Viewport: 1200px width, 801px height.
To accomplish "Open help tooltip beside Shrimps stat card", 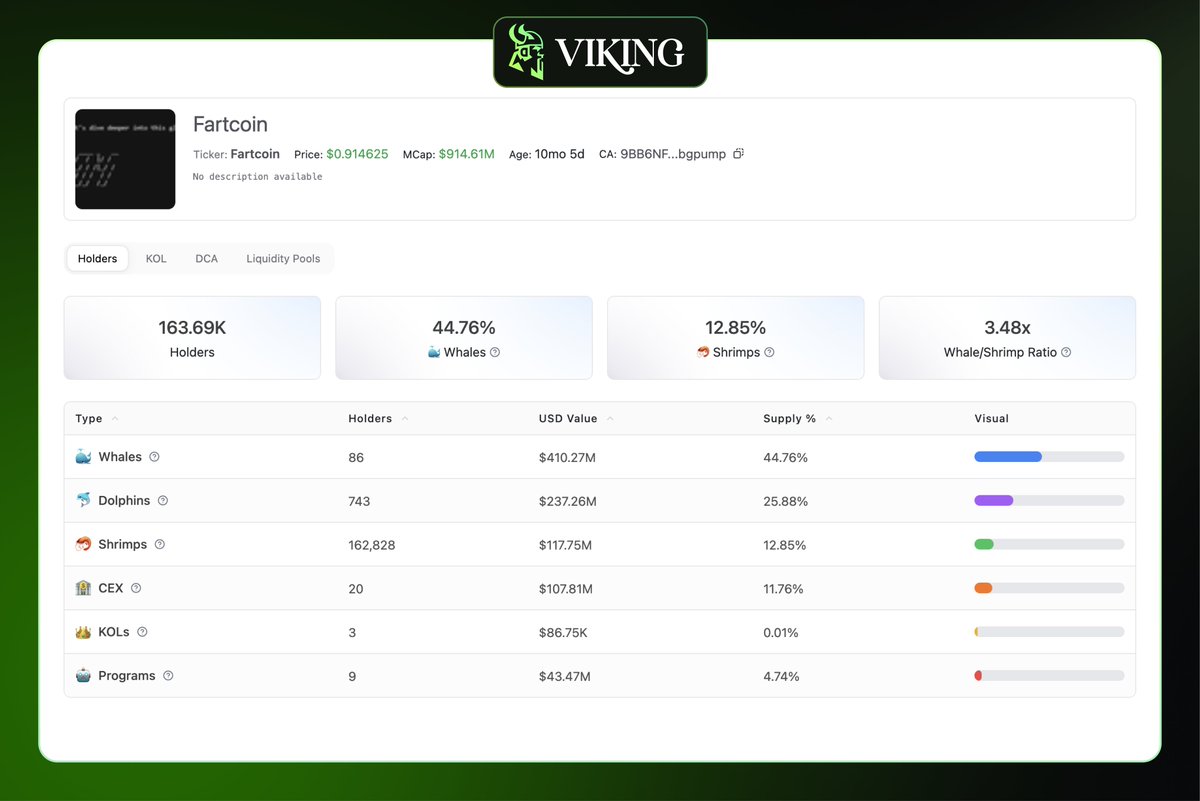I will 769,352.
